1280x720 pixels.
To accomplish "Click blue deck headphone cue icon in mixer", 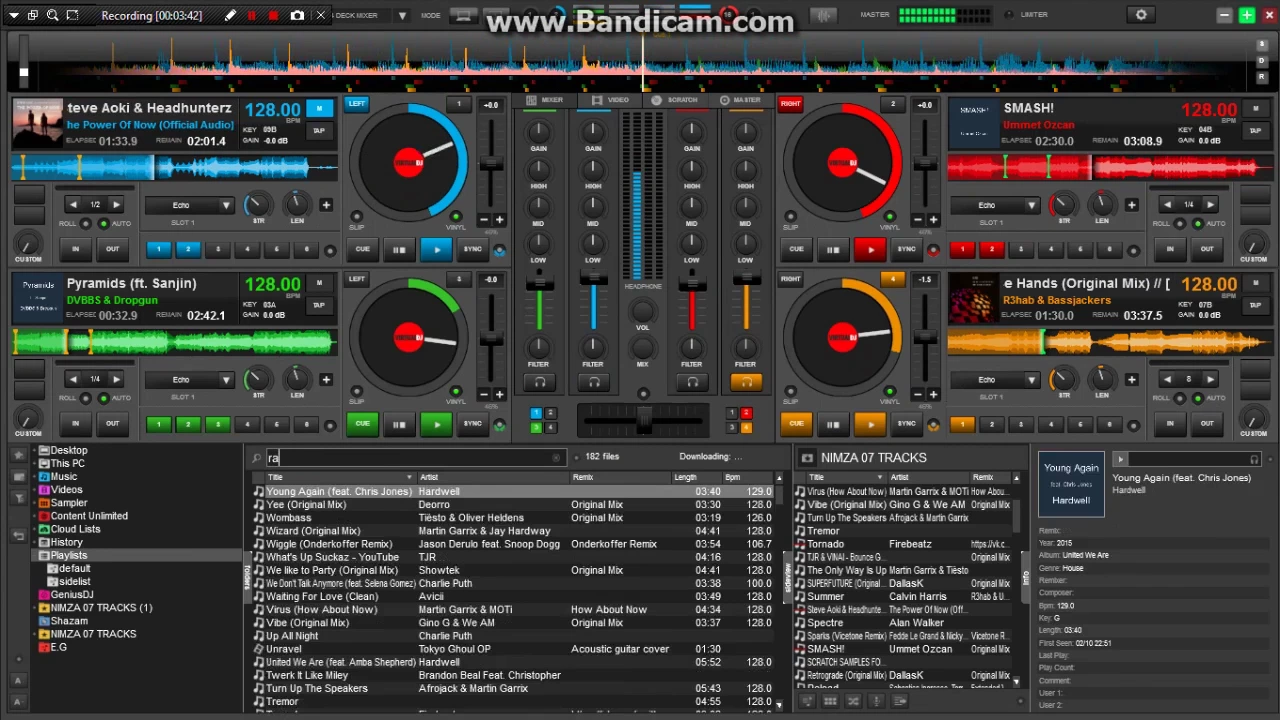I will pyautogui.click(x=594, y=381).
